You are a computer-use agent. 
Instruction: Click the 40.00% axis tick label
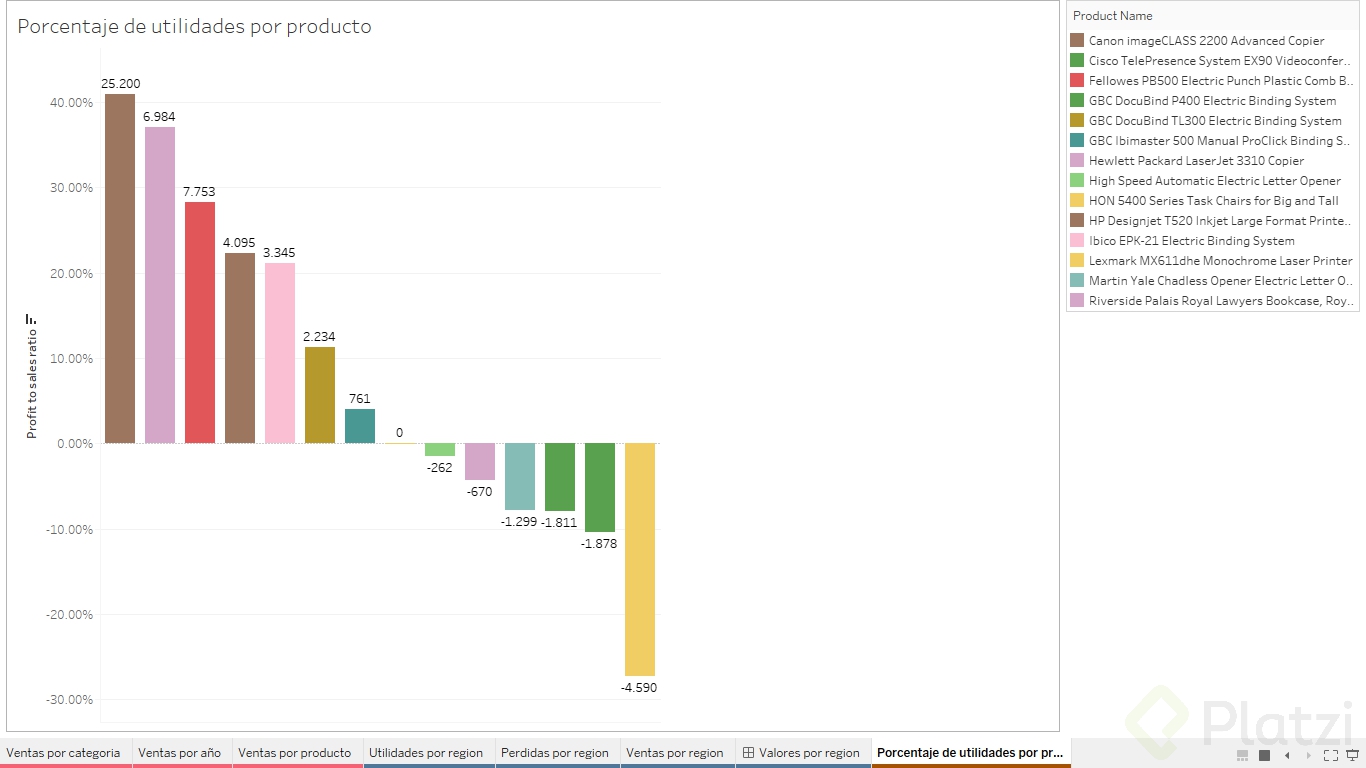(70, 102)
